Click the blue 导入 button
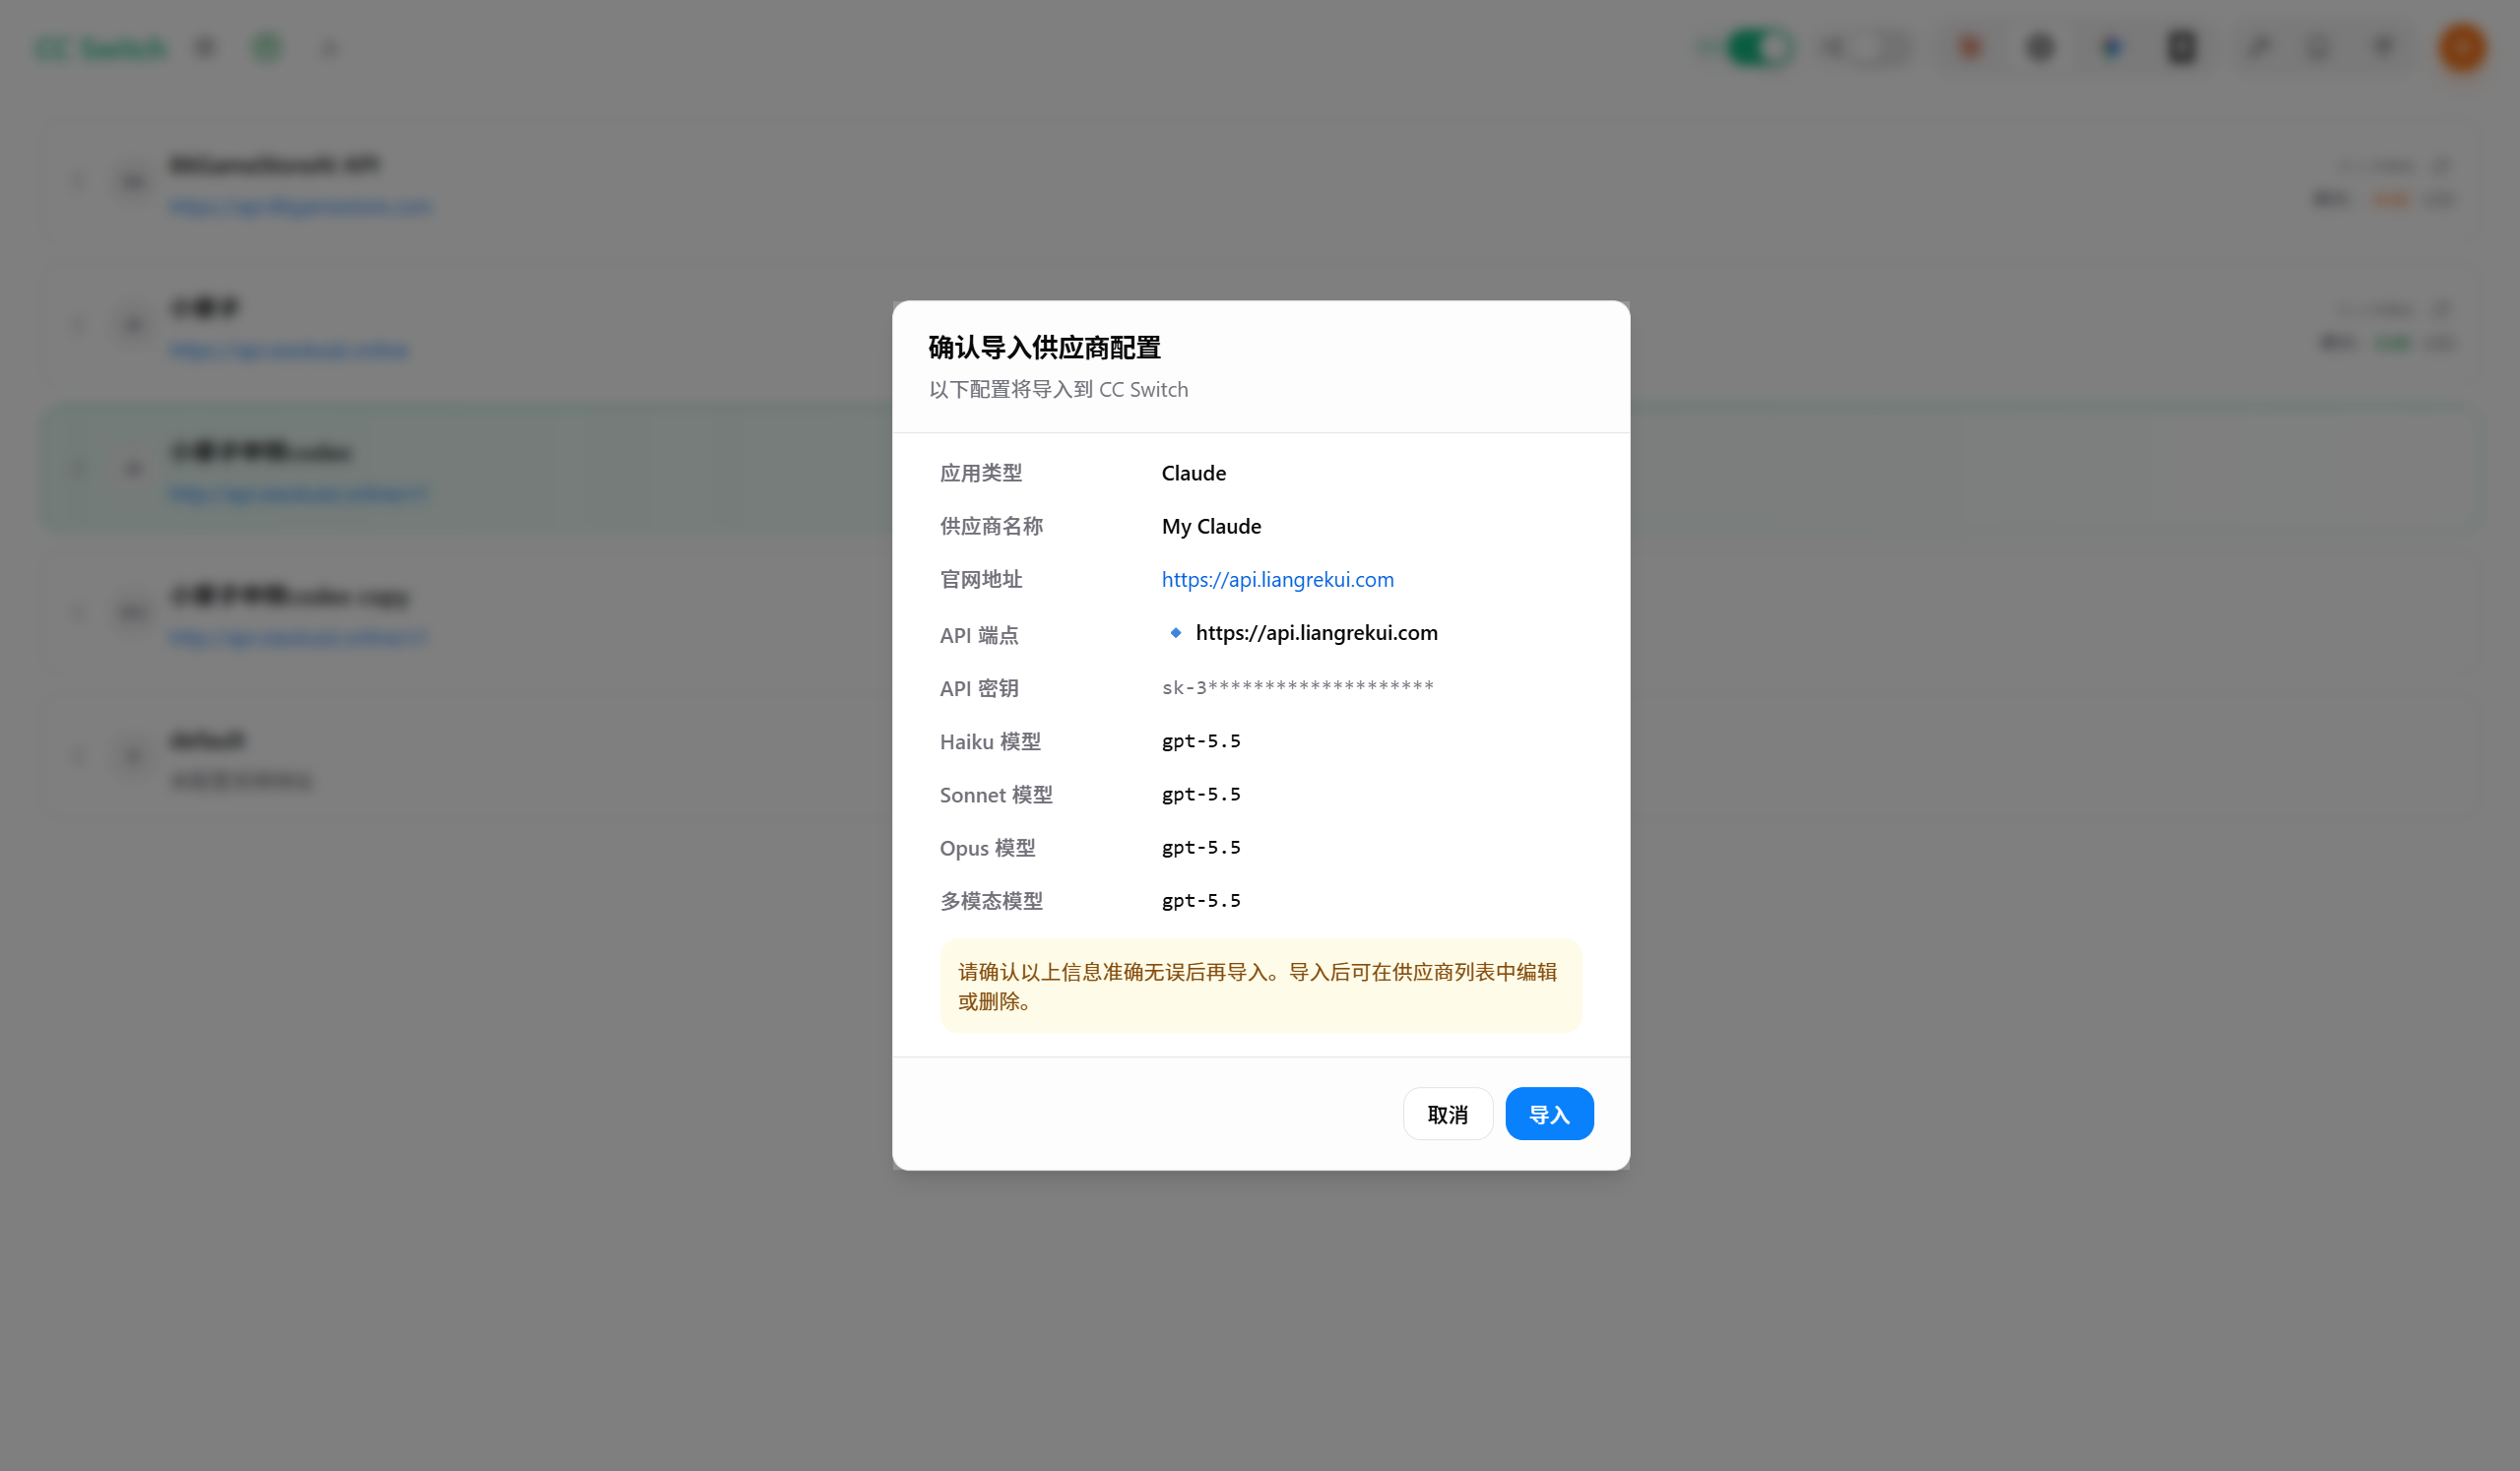 [1549, 1113]
